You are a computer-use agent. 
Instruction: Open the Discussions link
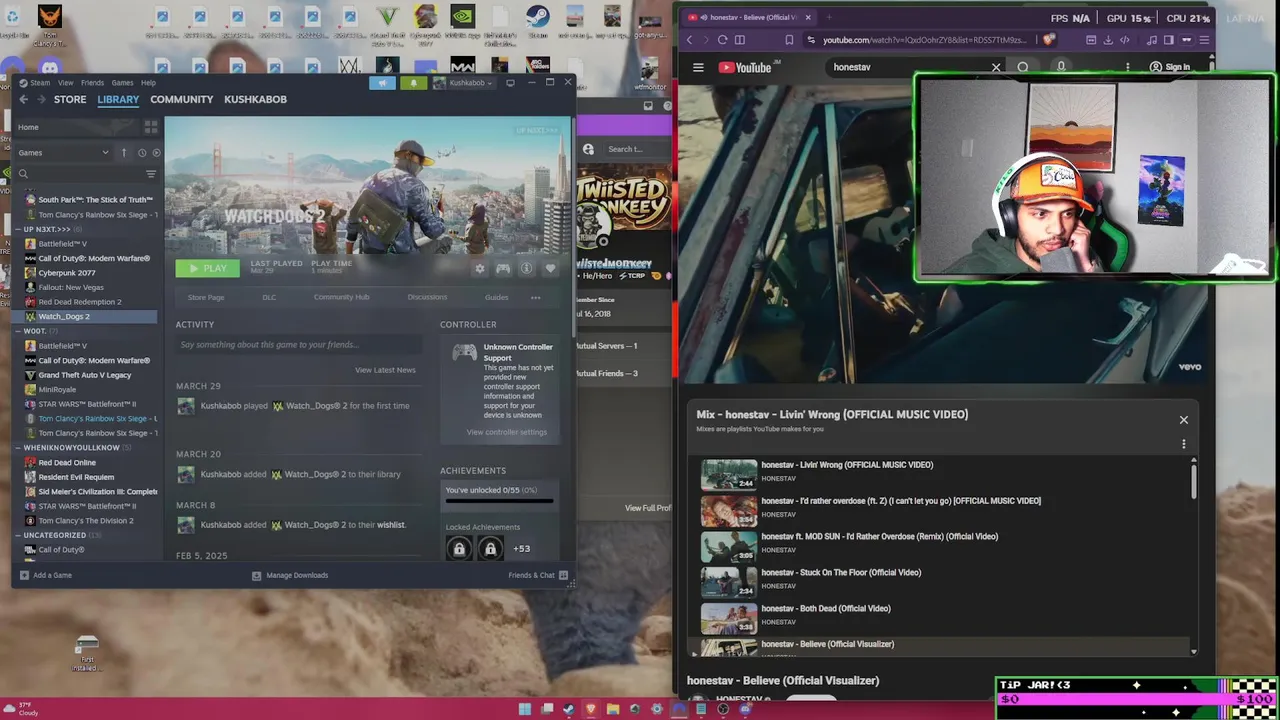[427, 297]
